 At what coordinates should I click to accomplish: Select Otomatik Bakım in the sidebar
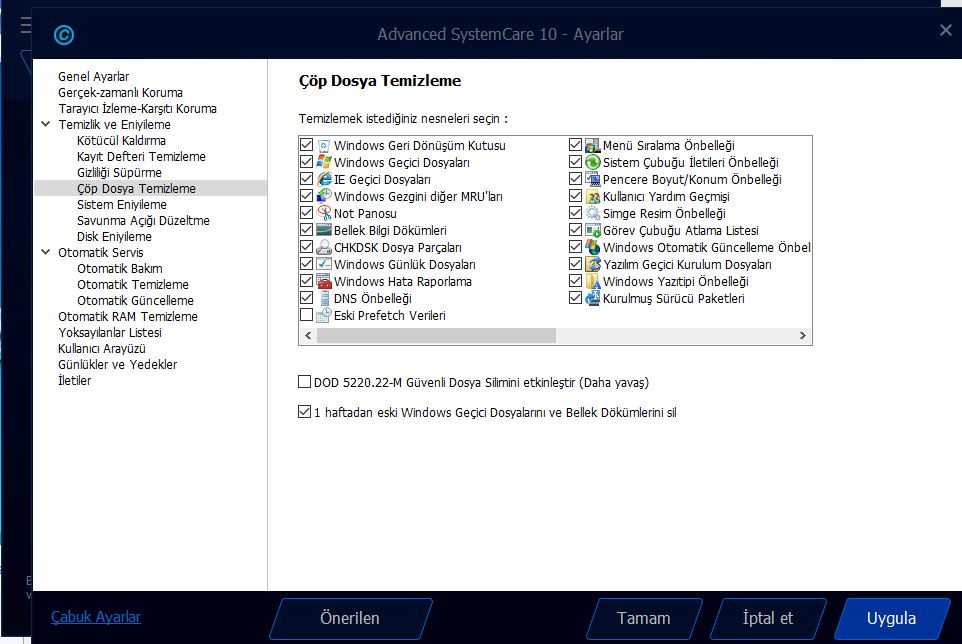click(120, 269)
